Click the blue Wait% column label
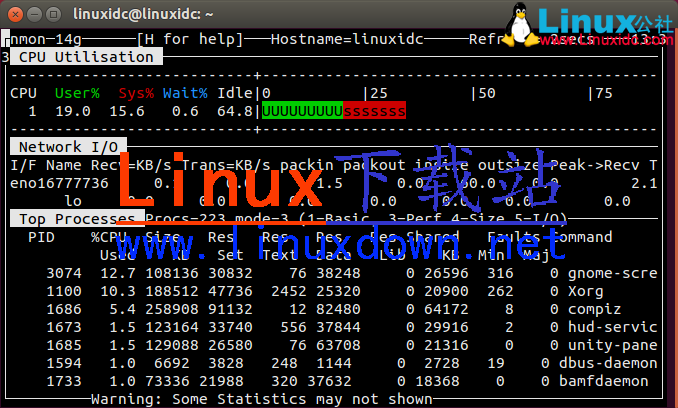678x408 pixels. click(185, 93)
